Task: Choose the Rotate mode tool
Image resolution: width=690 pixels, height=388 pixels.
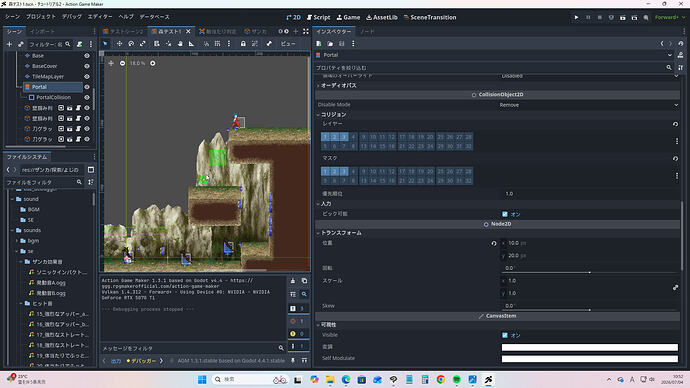Action: [x=131, y=44]
